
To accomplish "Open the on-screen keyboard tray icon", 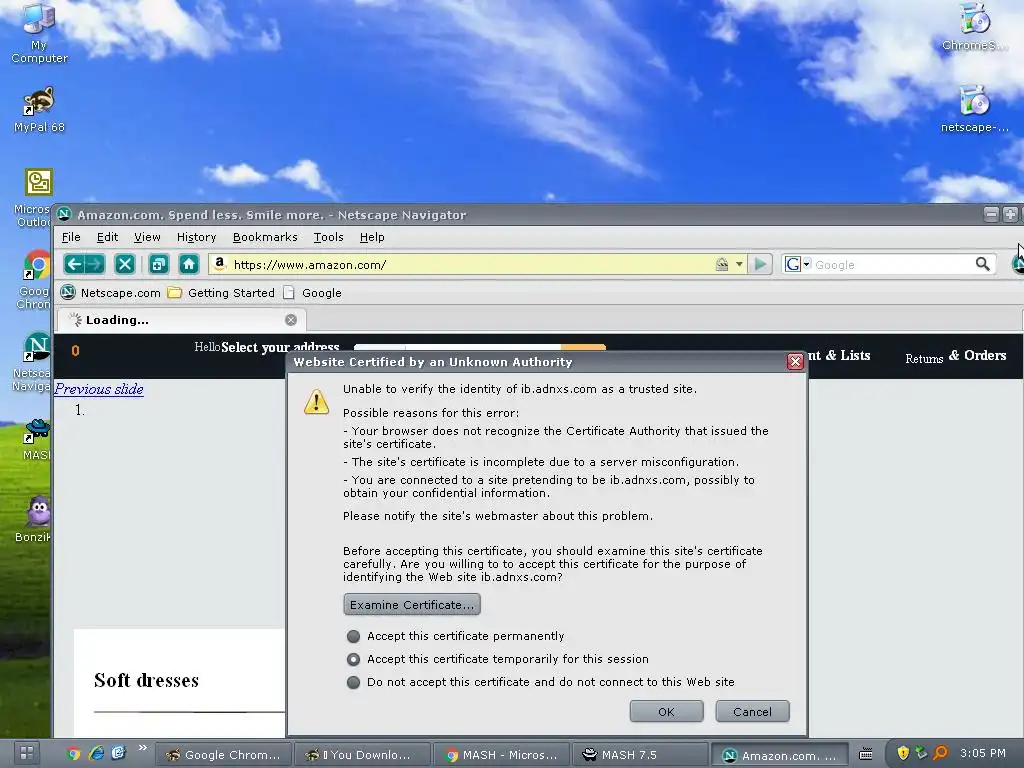I will click(865, 754).
